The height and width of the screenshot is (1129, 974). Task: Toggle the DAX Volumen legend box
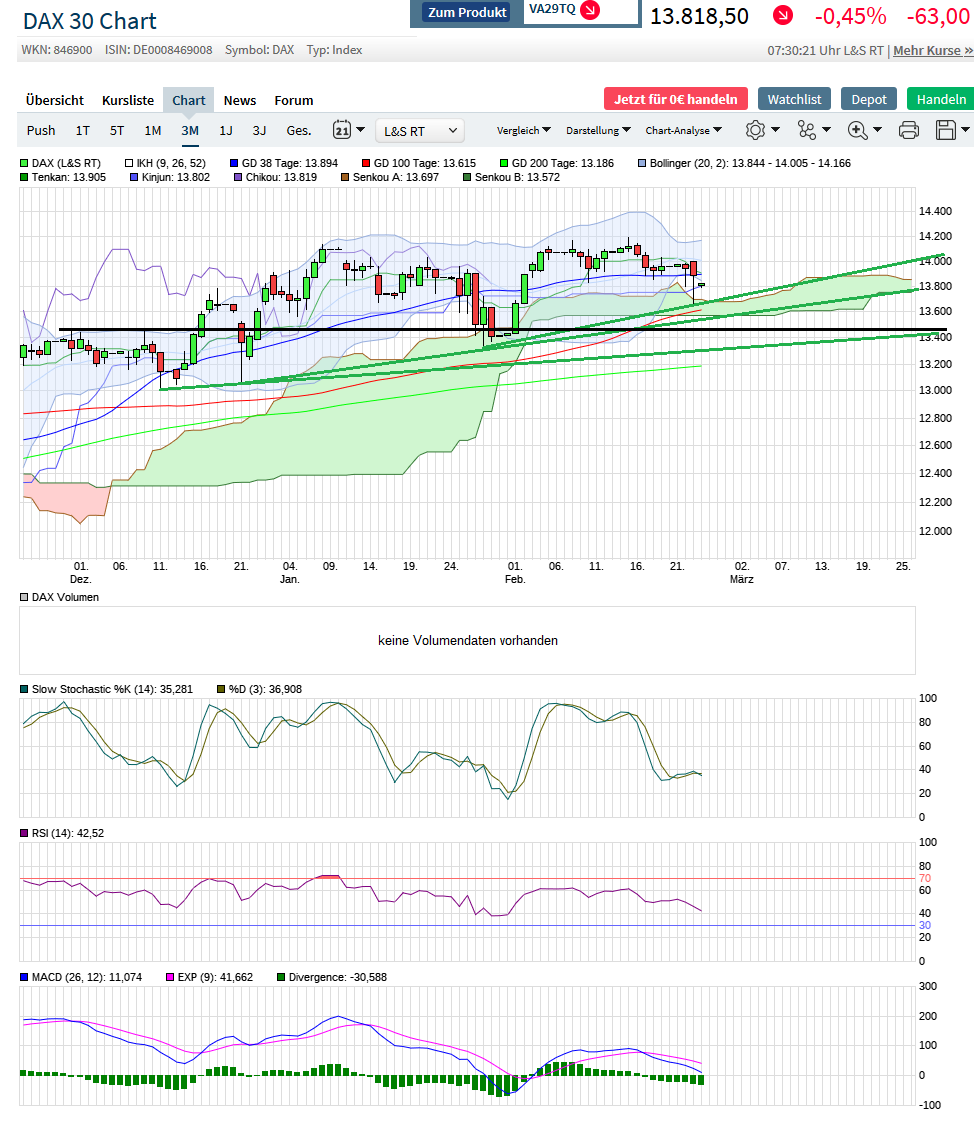pyautogui.click(x=25, y=597)
